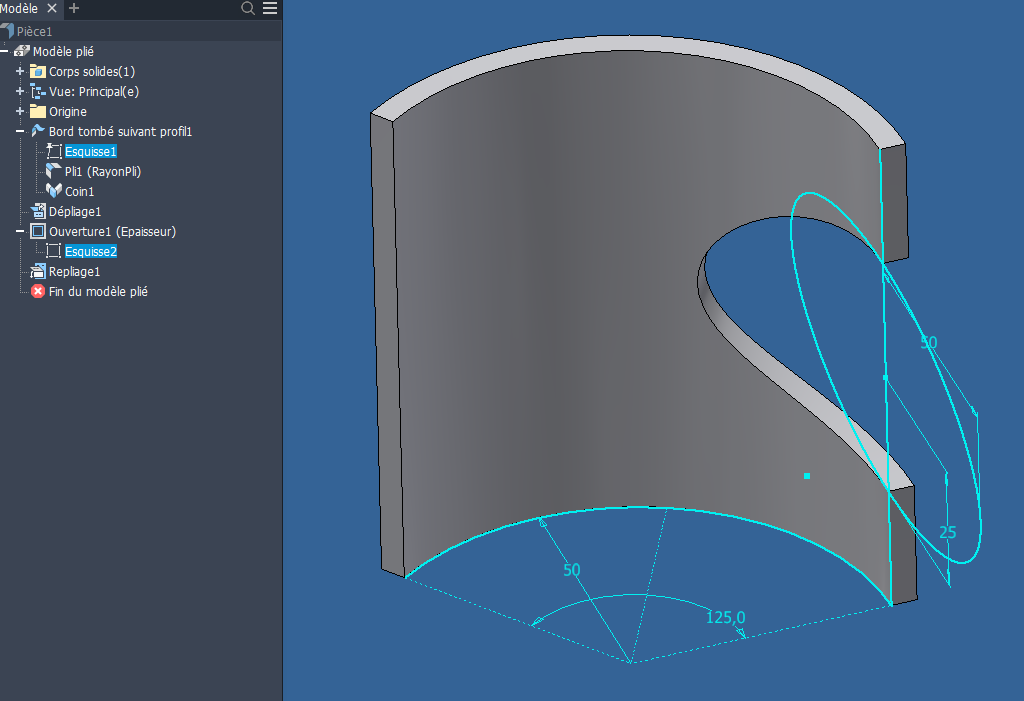Click the Esquisse1 sketch icon

click(x=54, y=152)
